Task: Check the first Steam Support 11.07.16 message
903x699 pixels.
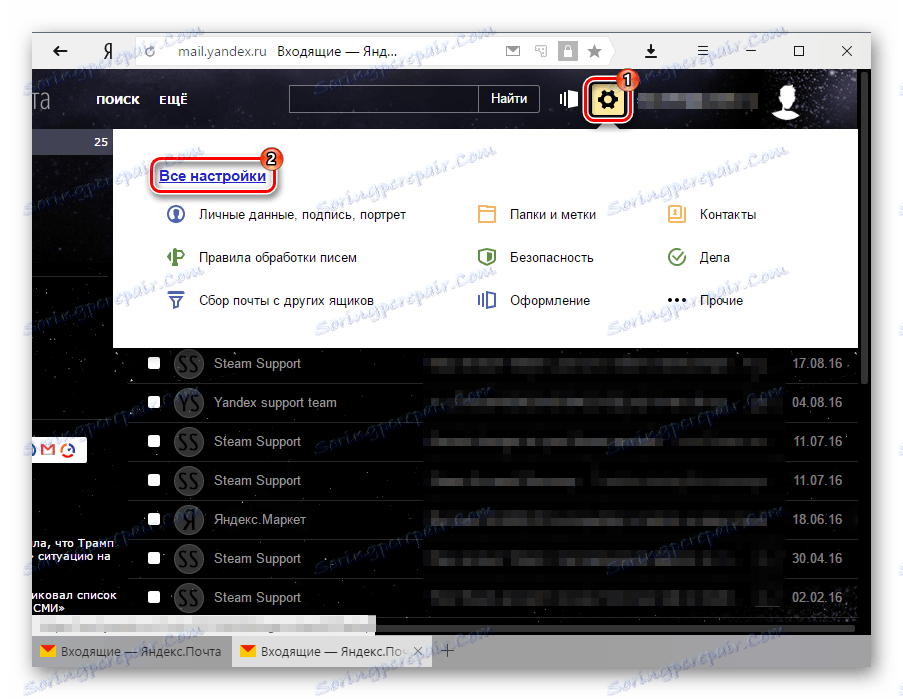Action: point(154,441)
